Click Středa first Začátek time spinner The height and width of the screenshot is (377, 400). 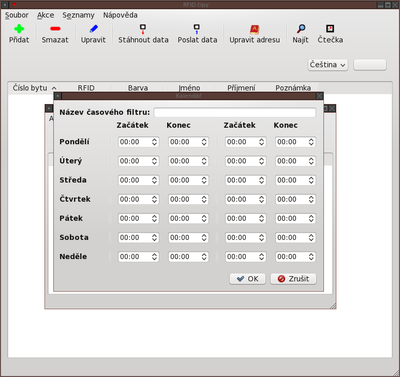pyautogui.click(x=138, y=180)
